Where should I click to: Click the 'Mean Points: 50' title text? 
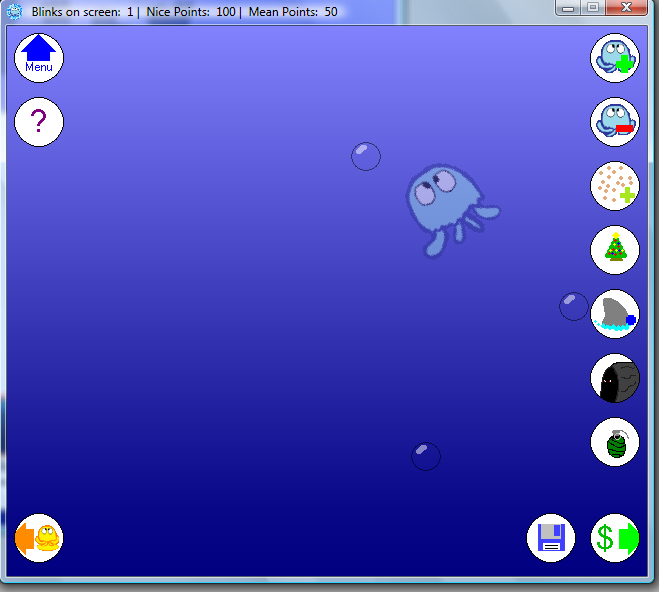click(x=293, y=12)
